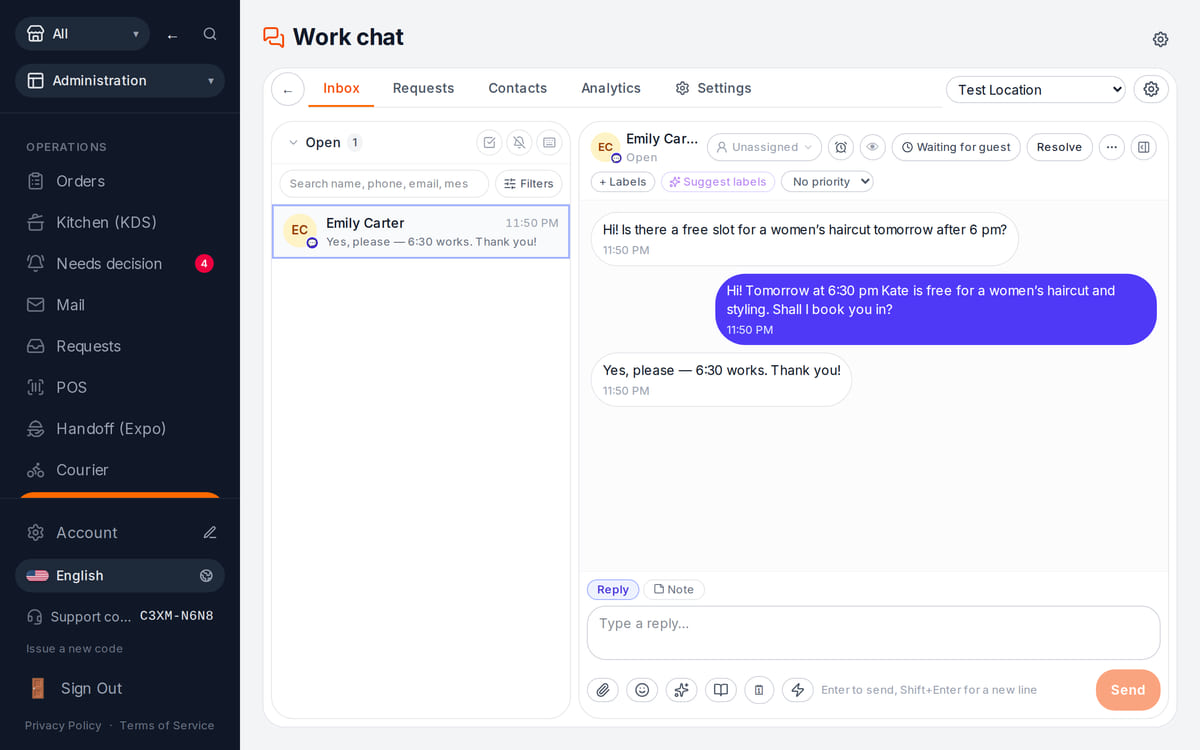The width and height of the screenshot is (1200, 750).
Task: Open the emoji picker
Action: click(642, 690)
